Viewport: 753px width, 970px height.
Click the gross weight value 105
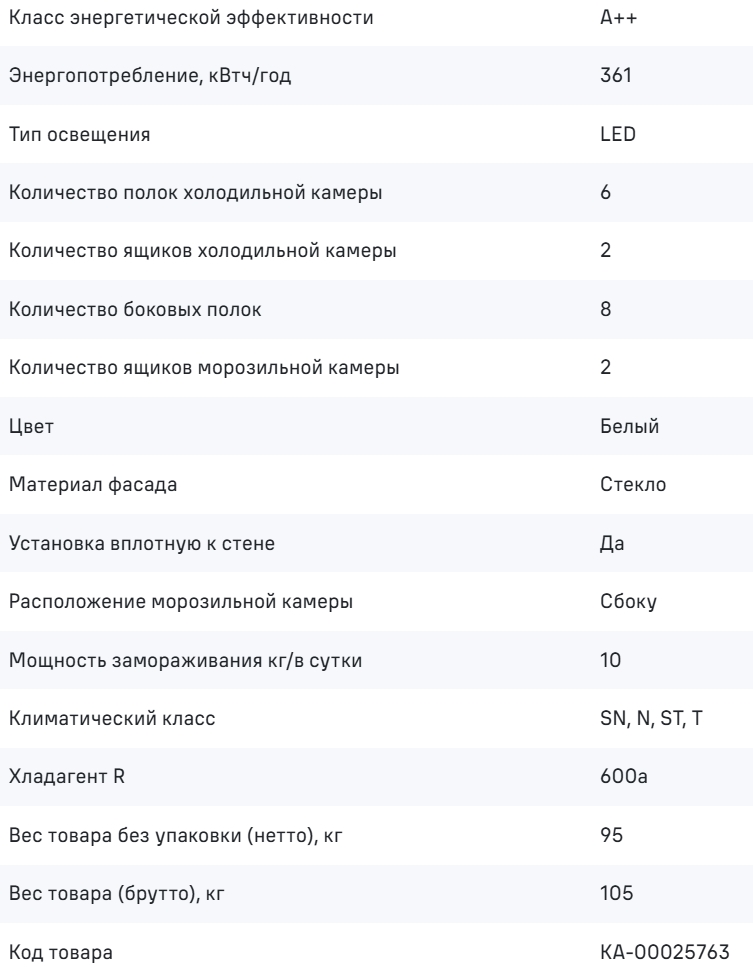(616, 893)
